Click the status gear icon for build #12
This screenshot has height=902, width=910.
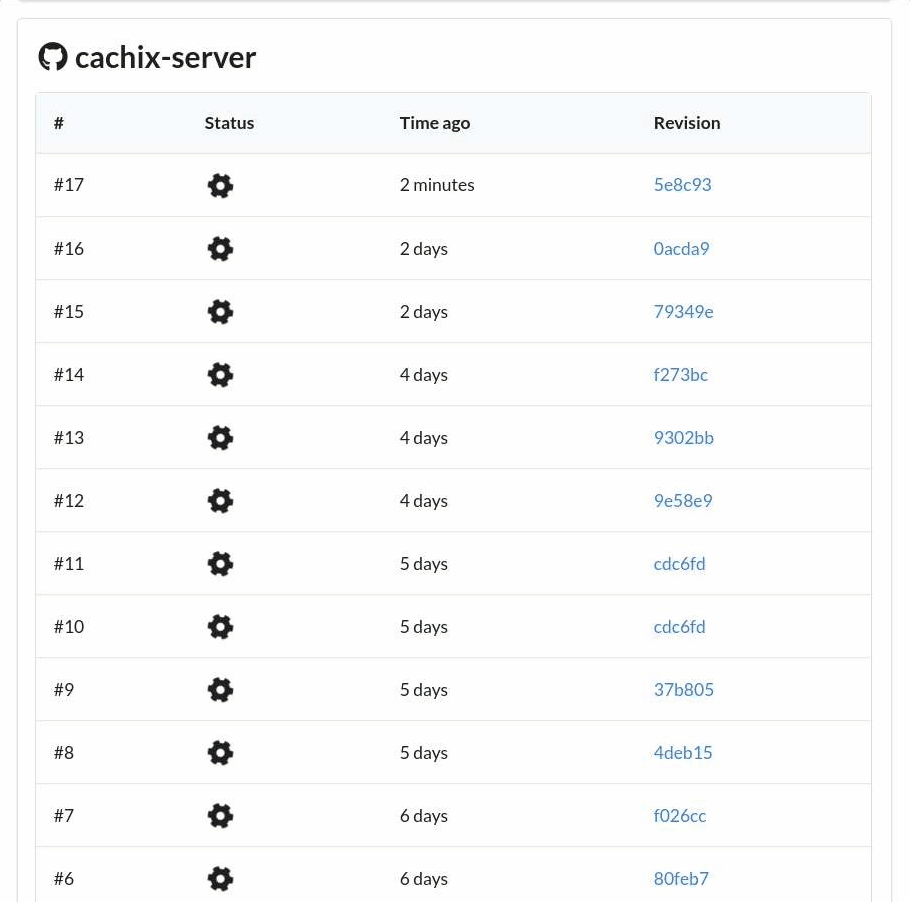pos(221,501)
